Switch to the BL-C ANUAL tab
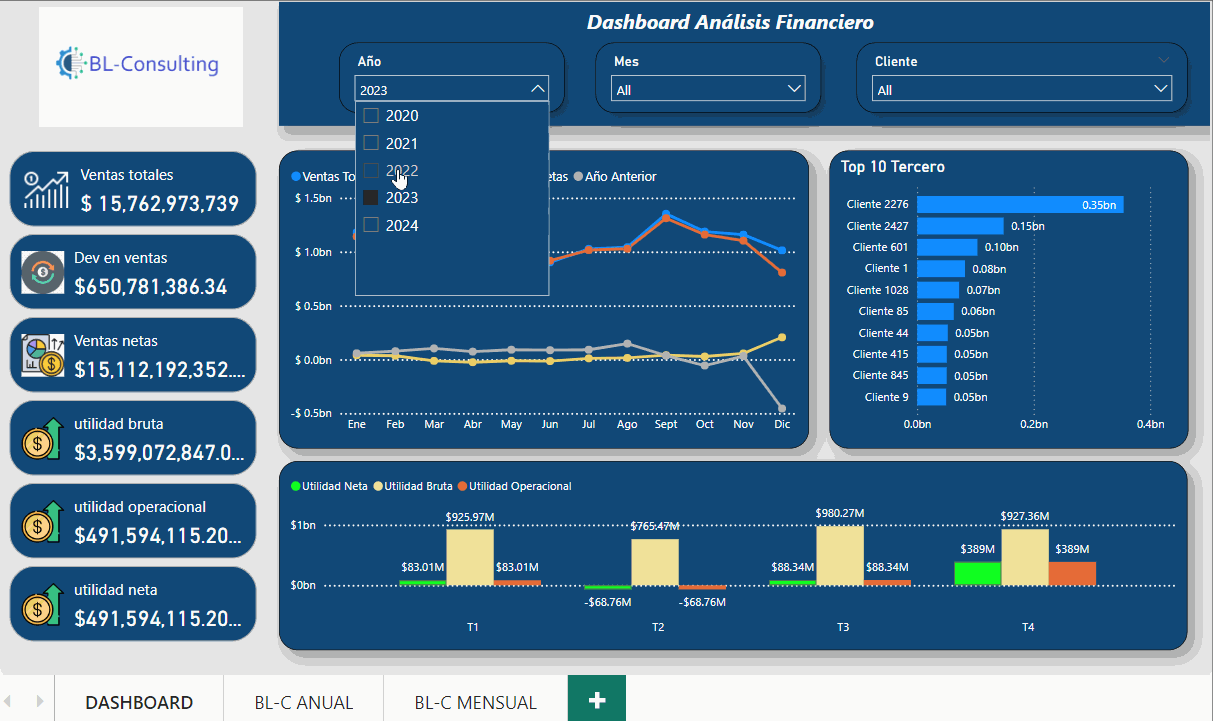This screenshot has height=721, width=1213. pos(303,702)
